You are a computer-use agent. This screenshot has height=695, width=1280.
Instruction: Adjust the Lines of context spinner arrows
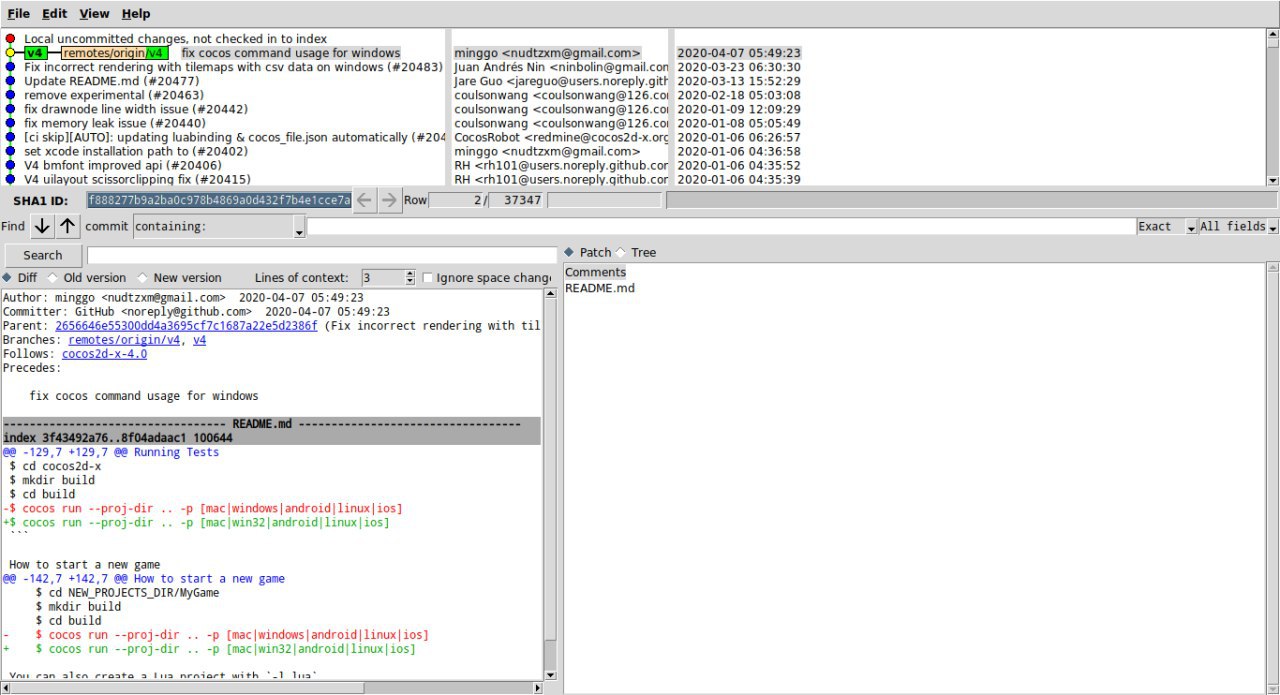pyautogui.click(x=409, y=278)
